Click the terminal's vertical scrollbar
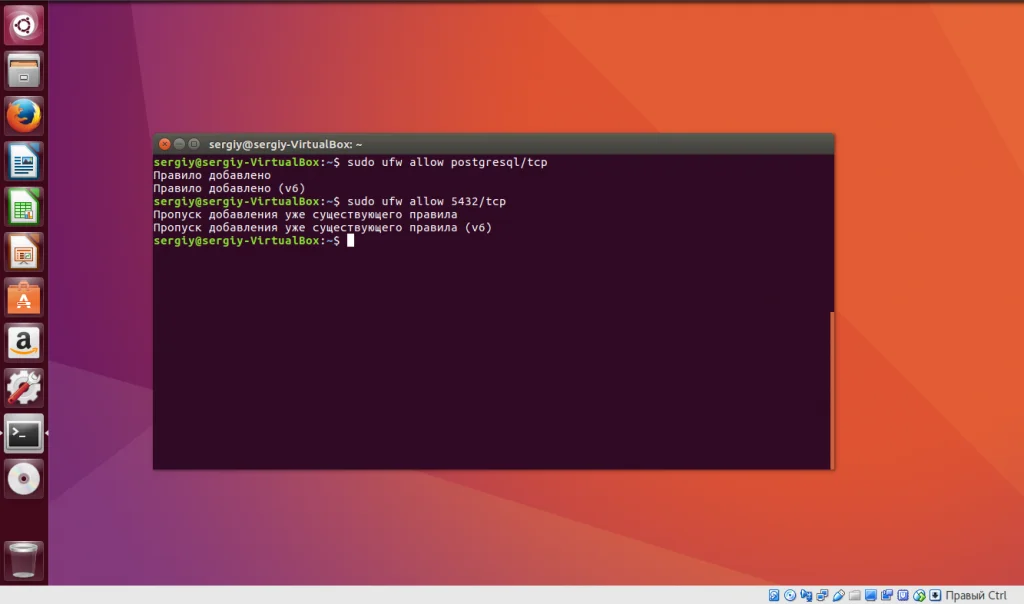Screen dimensions: 1024x604 (832, 390)
